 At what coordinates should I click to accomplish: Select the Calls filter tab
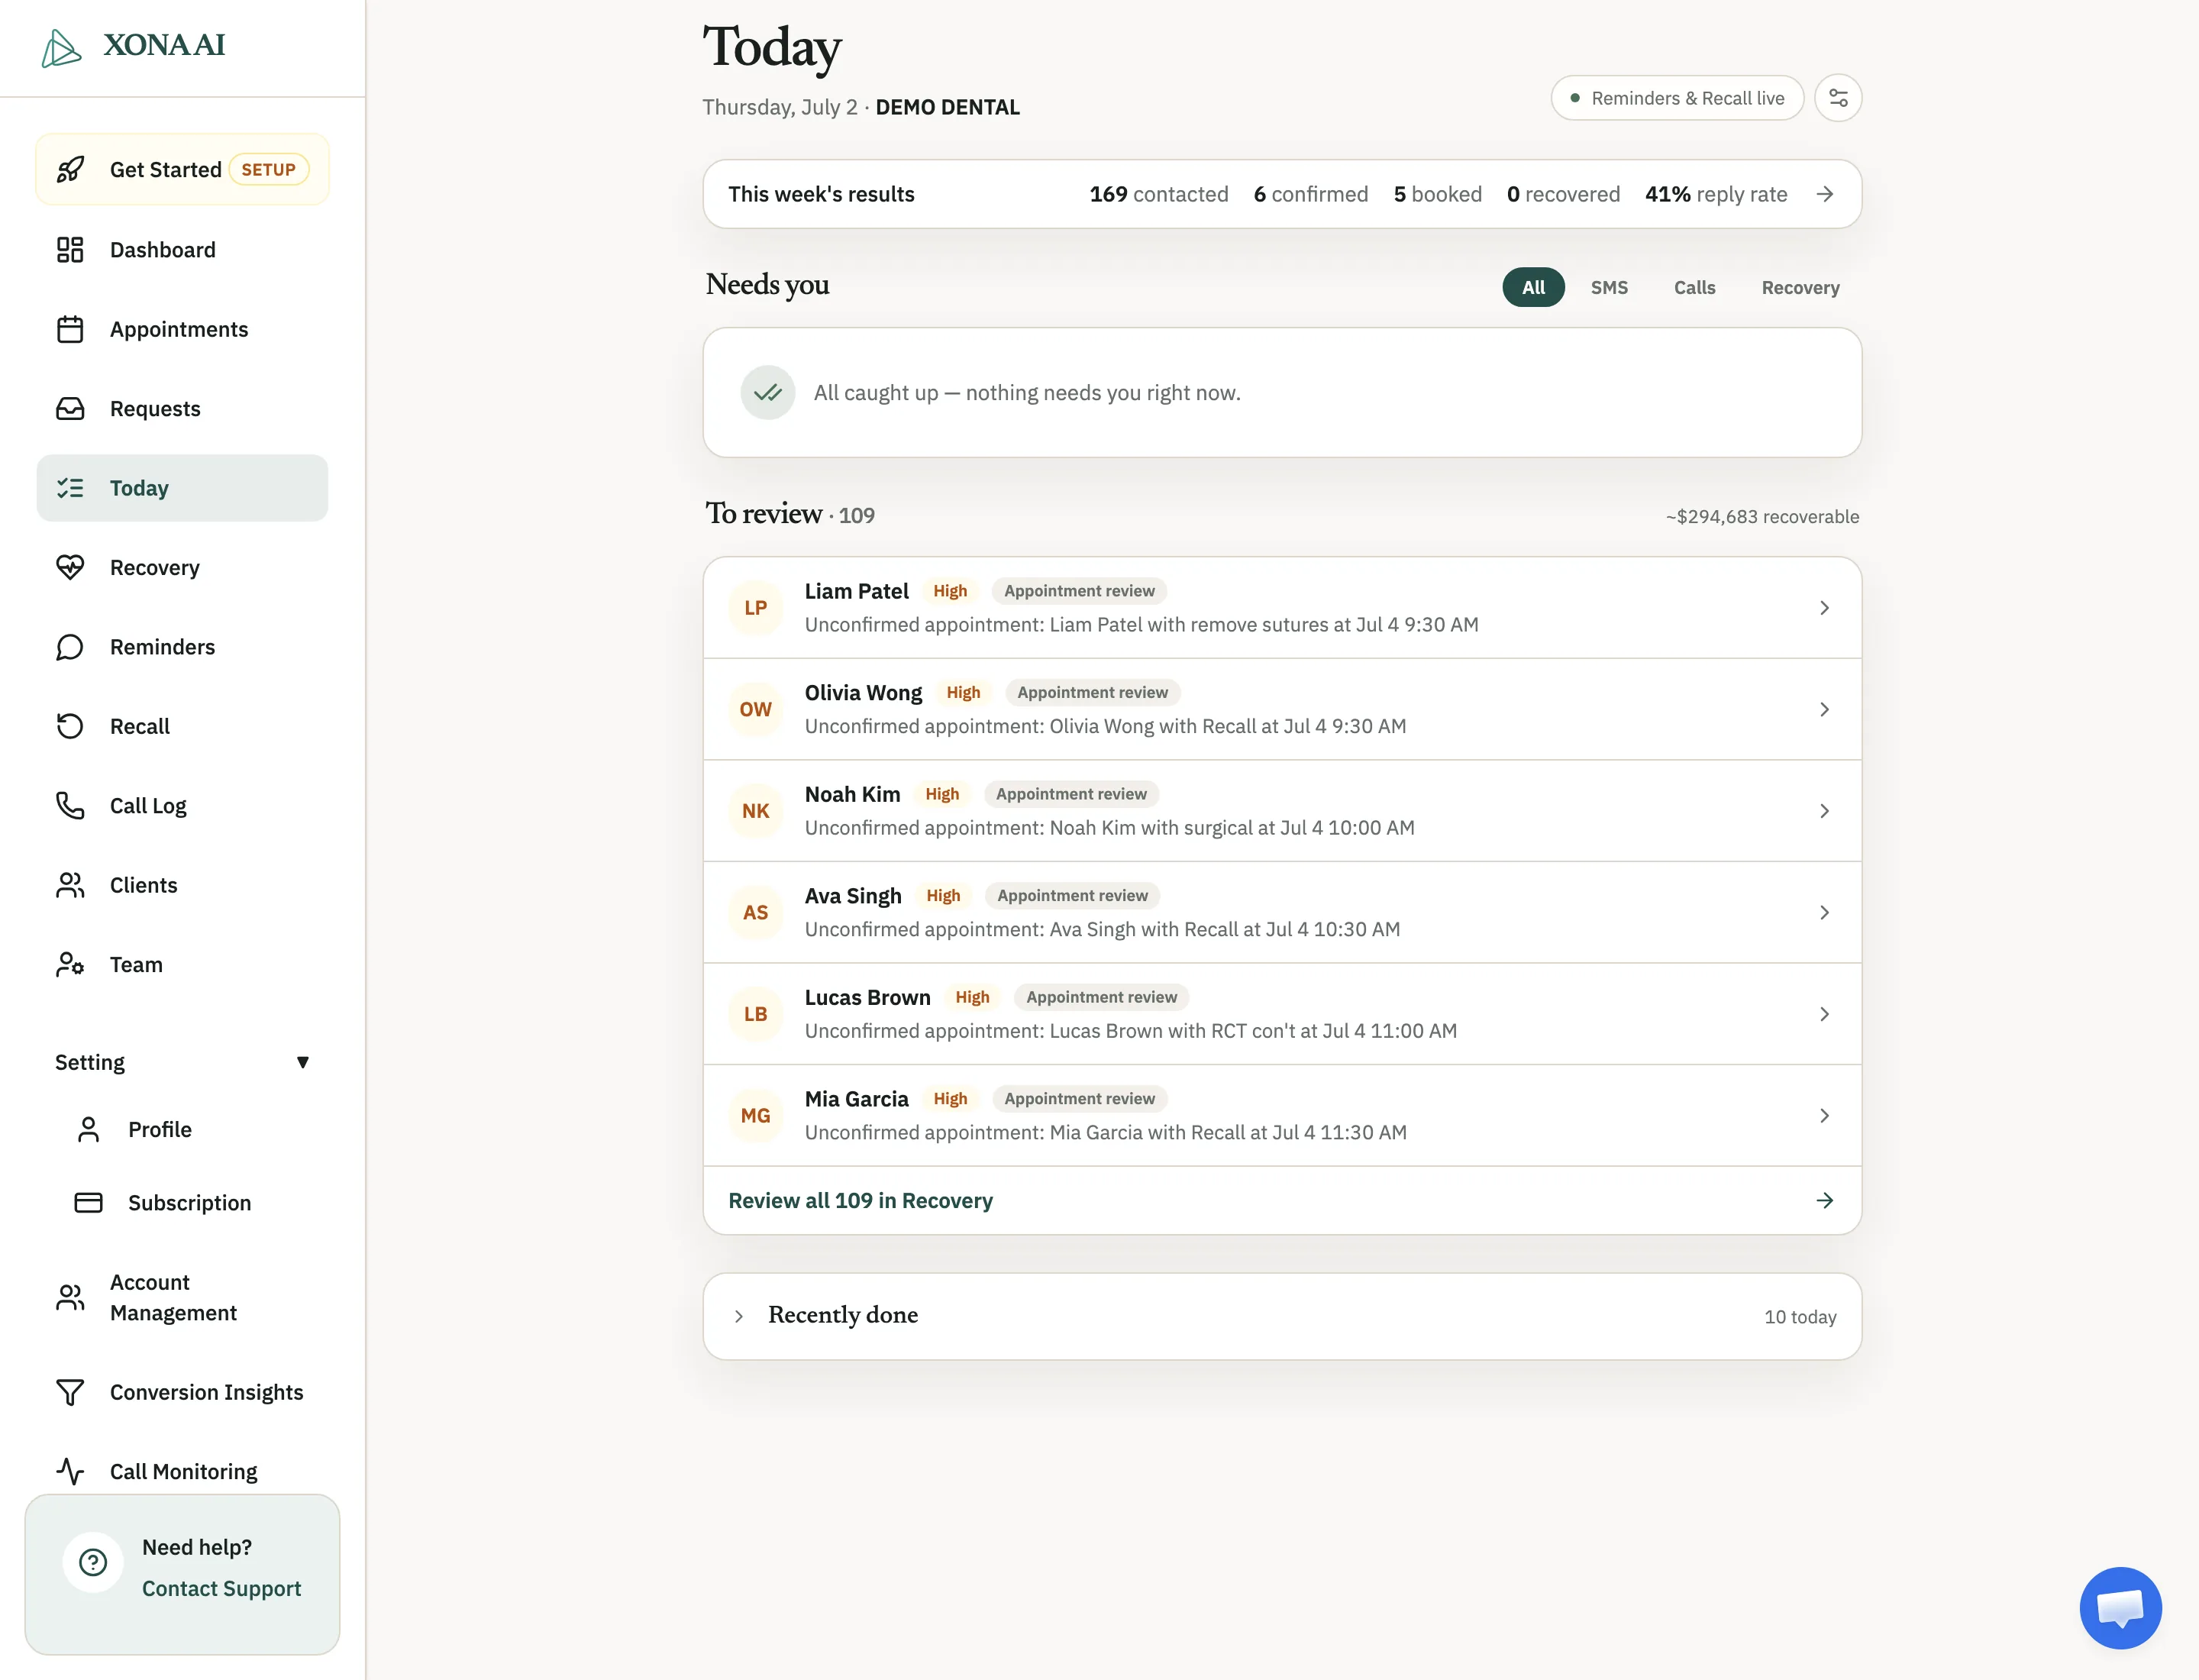tap(1694, 287)
